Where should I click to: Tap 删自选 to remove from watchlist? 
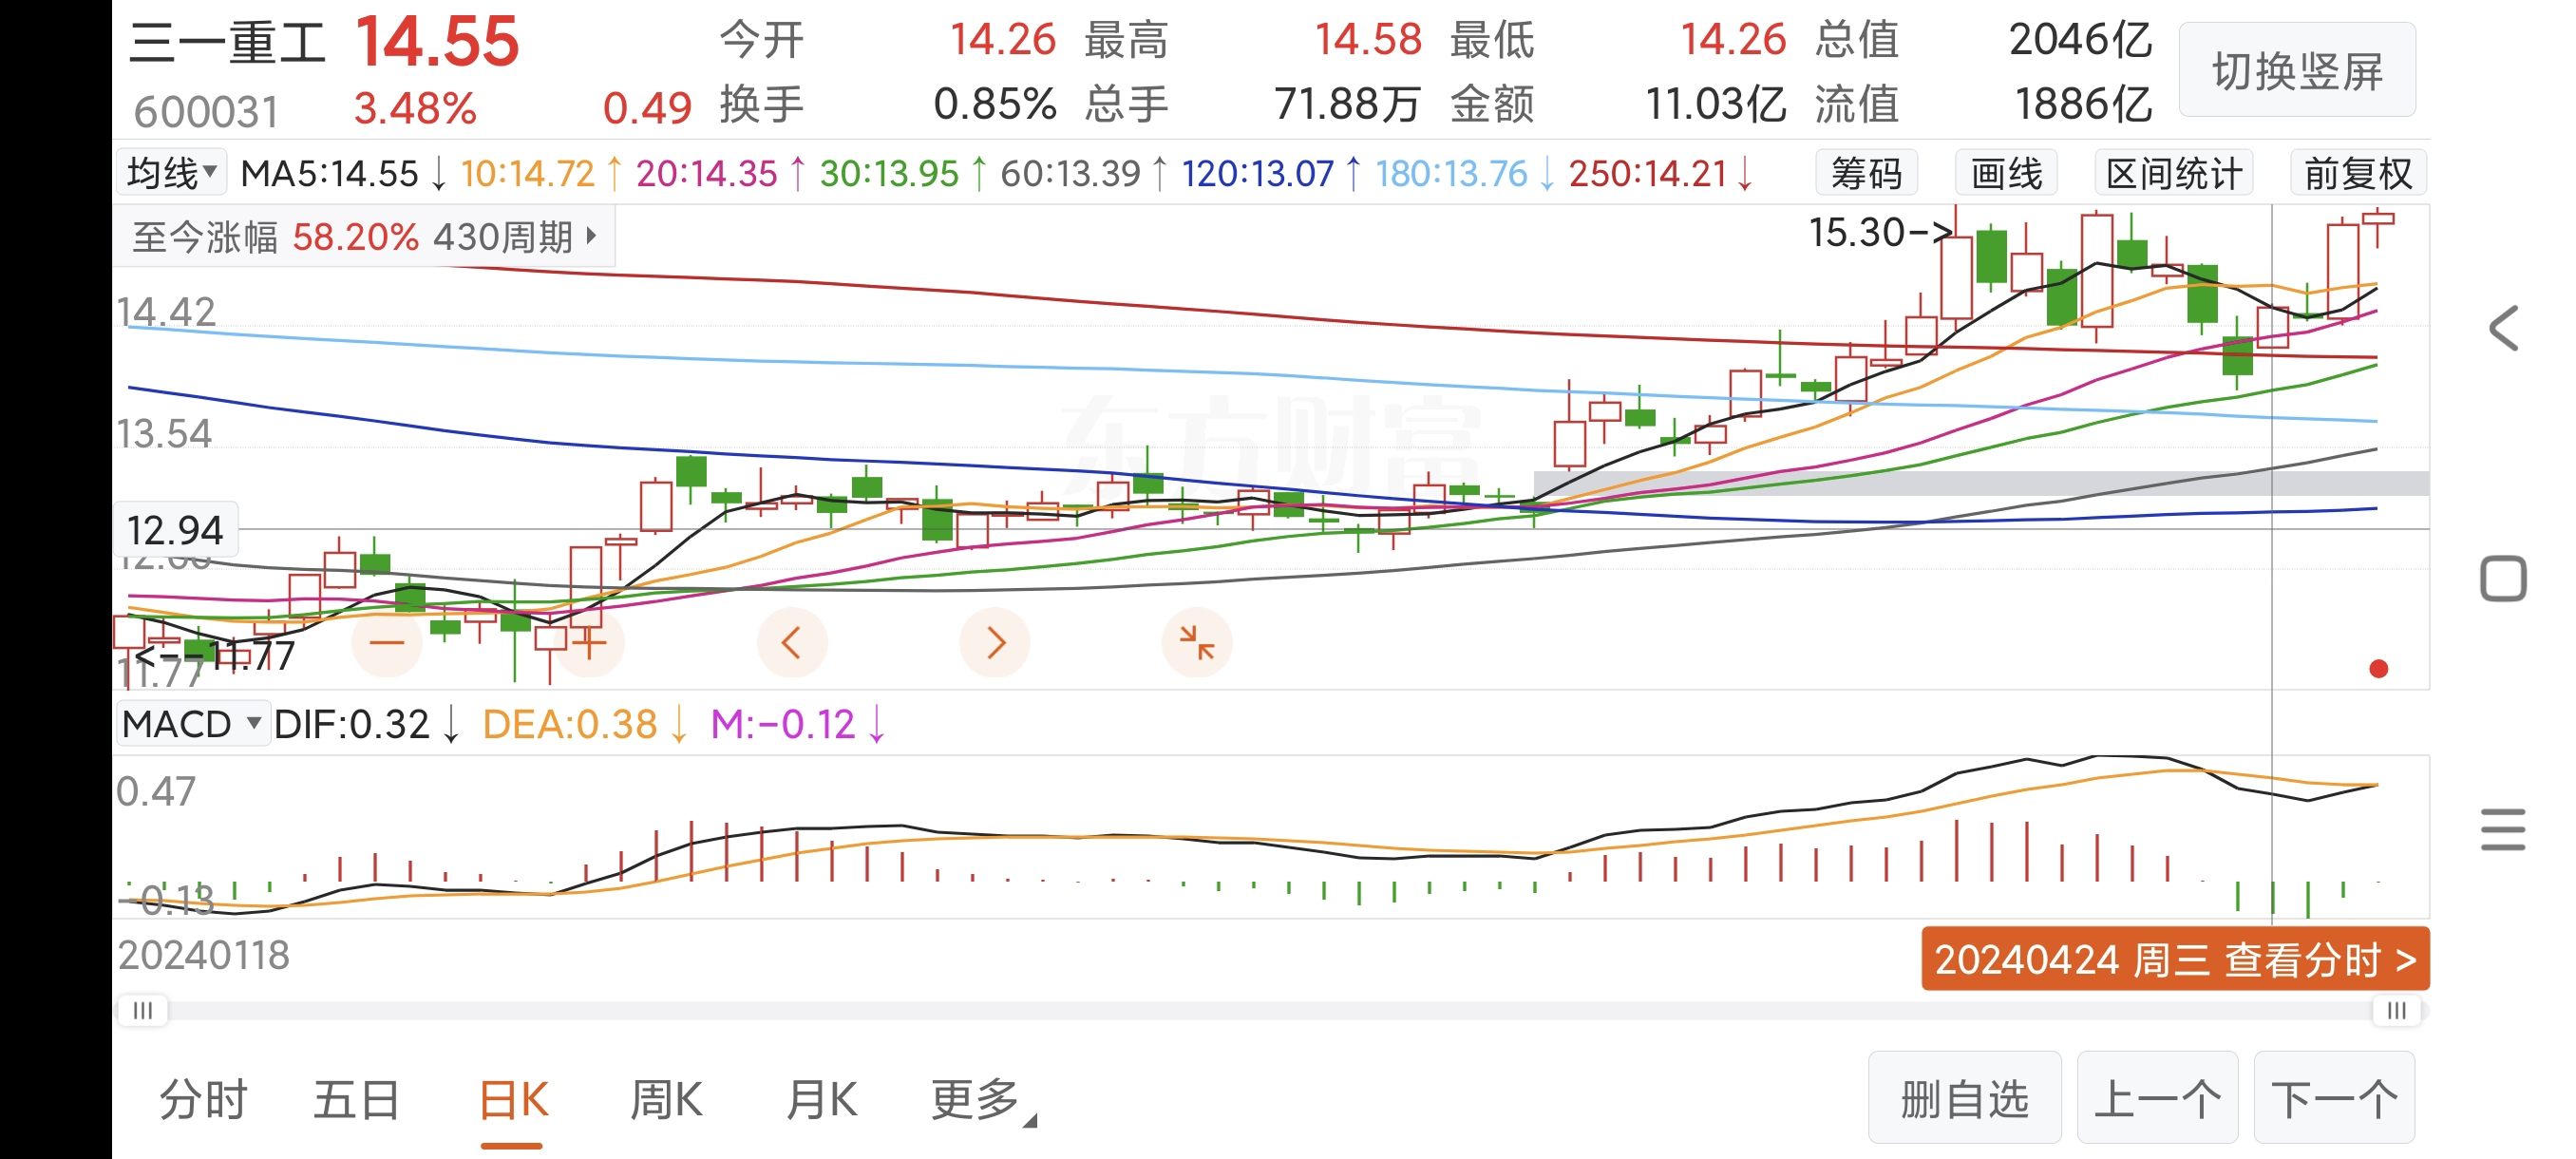[1964, 1098]
